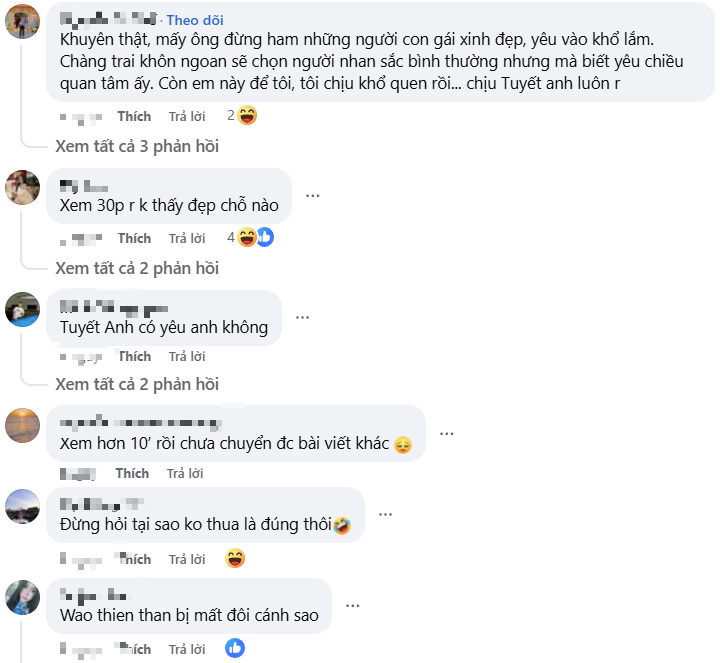Viewport: 727px width, 663px height.
Task: Click avatar of 'Wao thien than' commenter
Action: [x=22, y=597]
